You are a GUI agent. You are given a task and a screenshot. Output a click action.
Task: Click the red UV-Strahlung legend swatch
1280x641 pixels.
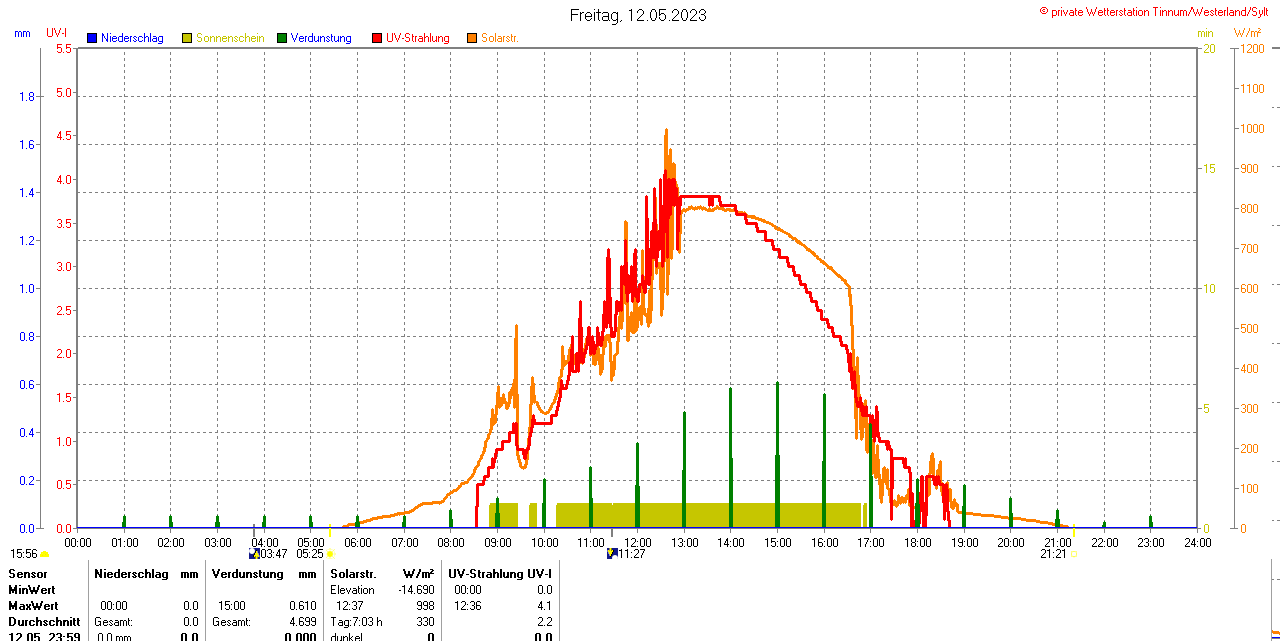point(377,38)
